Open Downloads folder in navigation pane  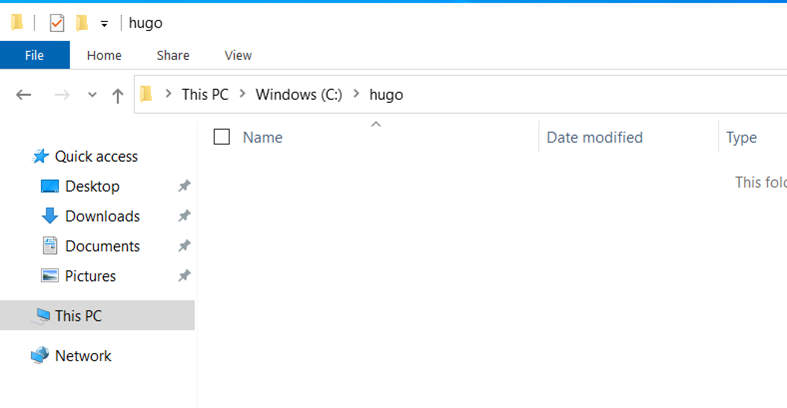tap(102, 216)
